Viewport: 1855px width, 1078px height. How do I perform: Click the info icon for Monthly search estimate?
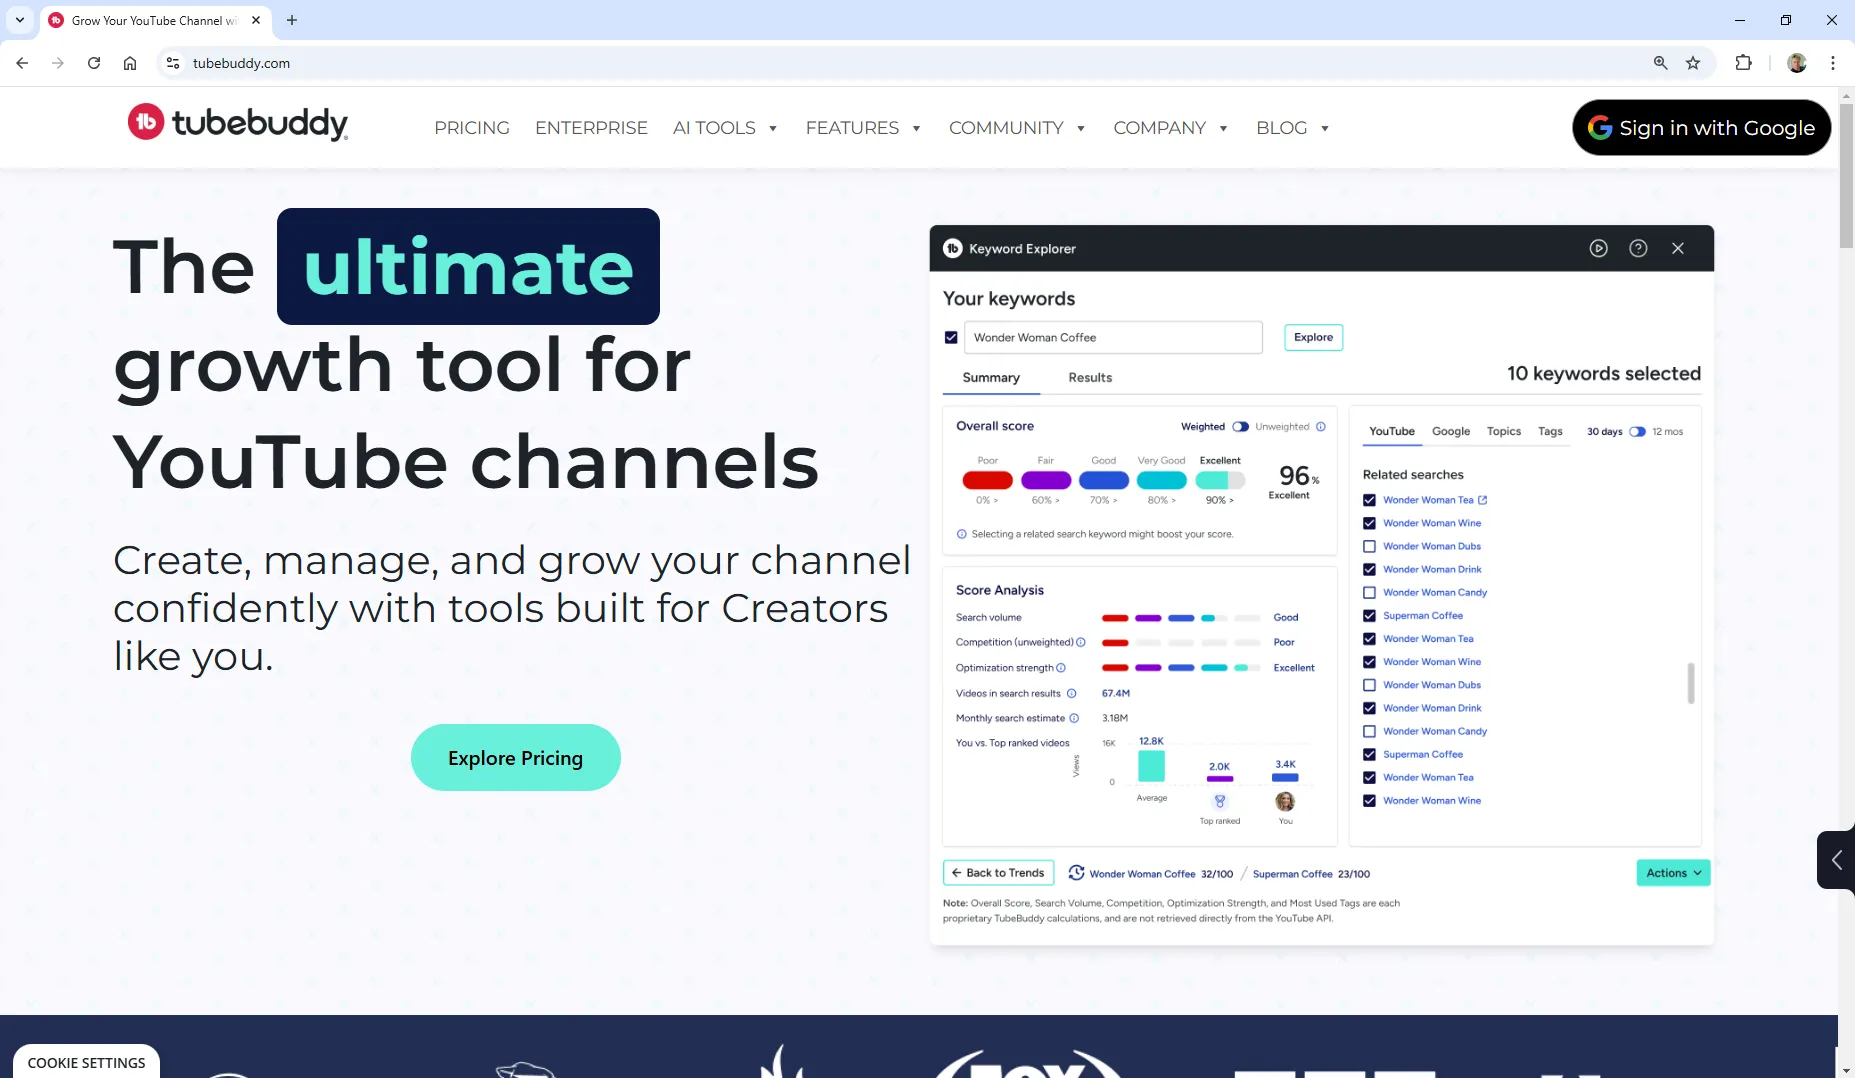(1074, 718)
